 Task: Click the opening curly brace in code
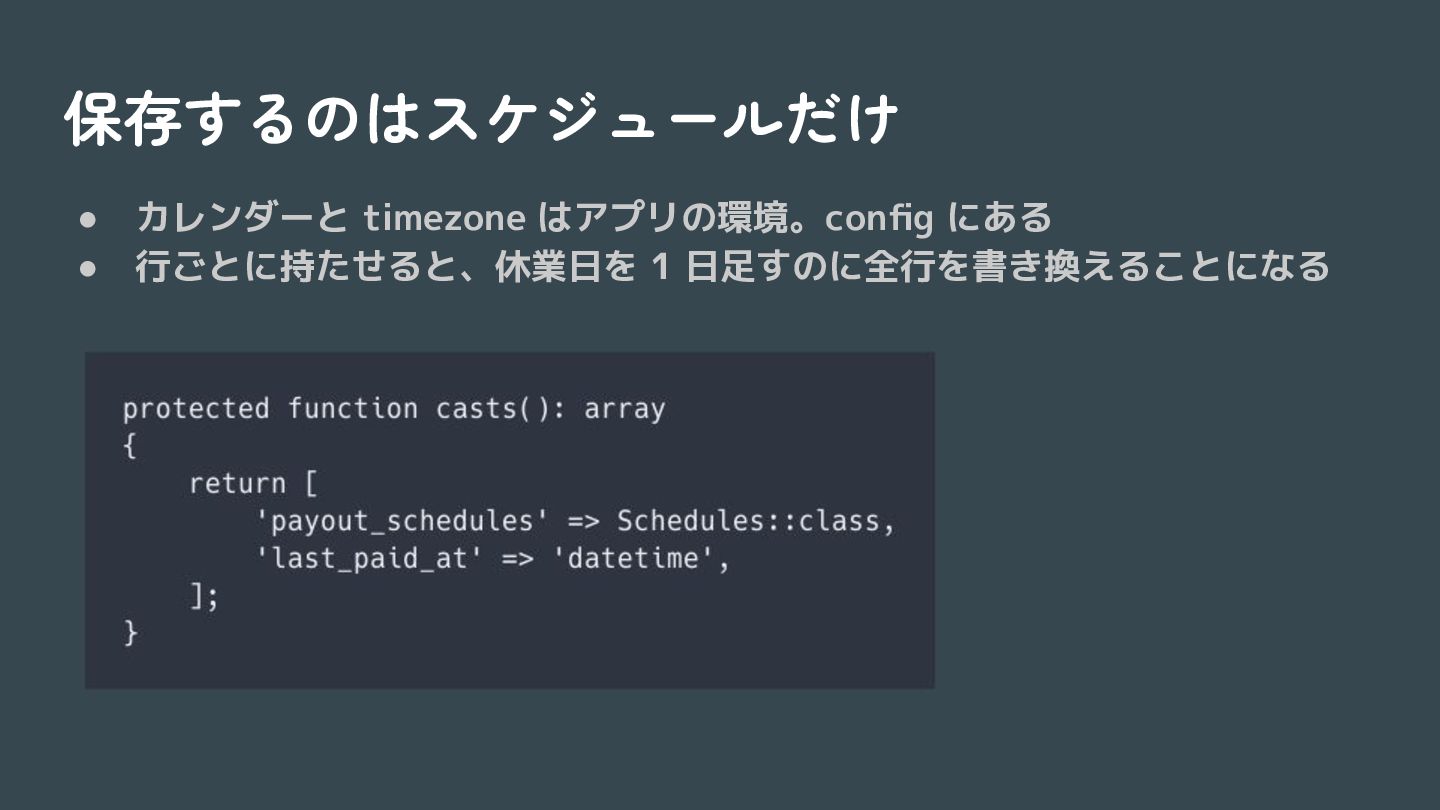[x=130, y=447]
